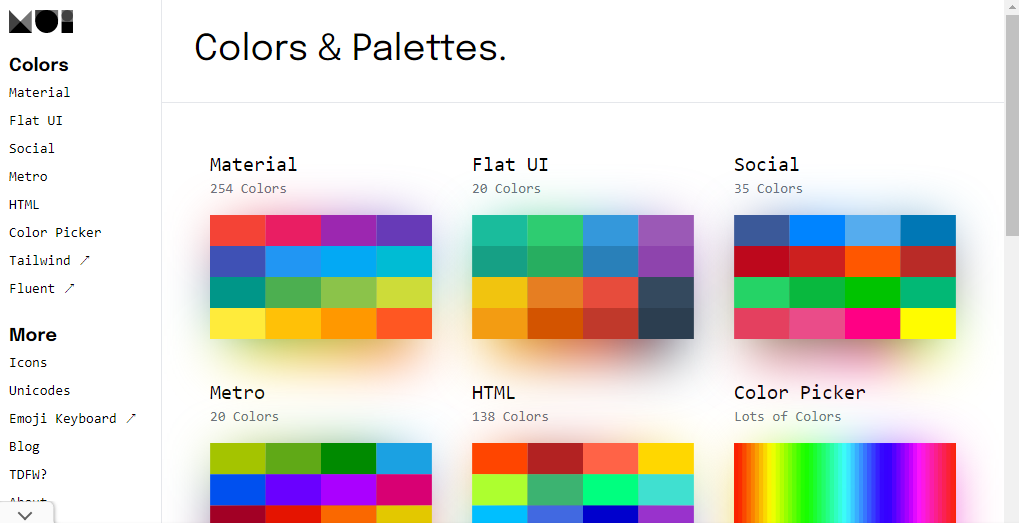Open the Unicodes page link
The image size is (1019, 523).
pyautogui.click(x=40, y=390)
